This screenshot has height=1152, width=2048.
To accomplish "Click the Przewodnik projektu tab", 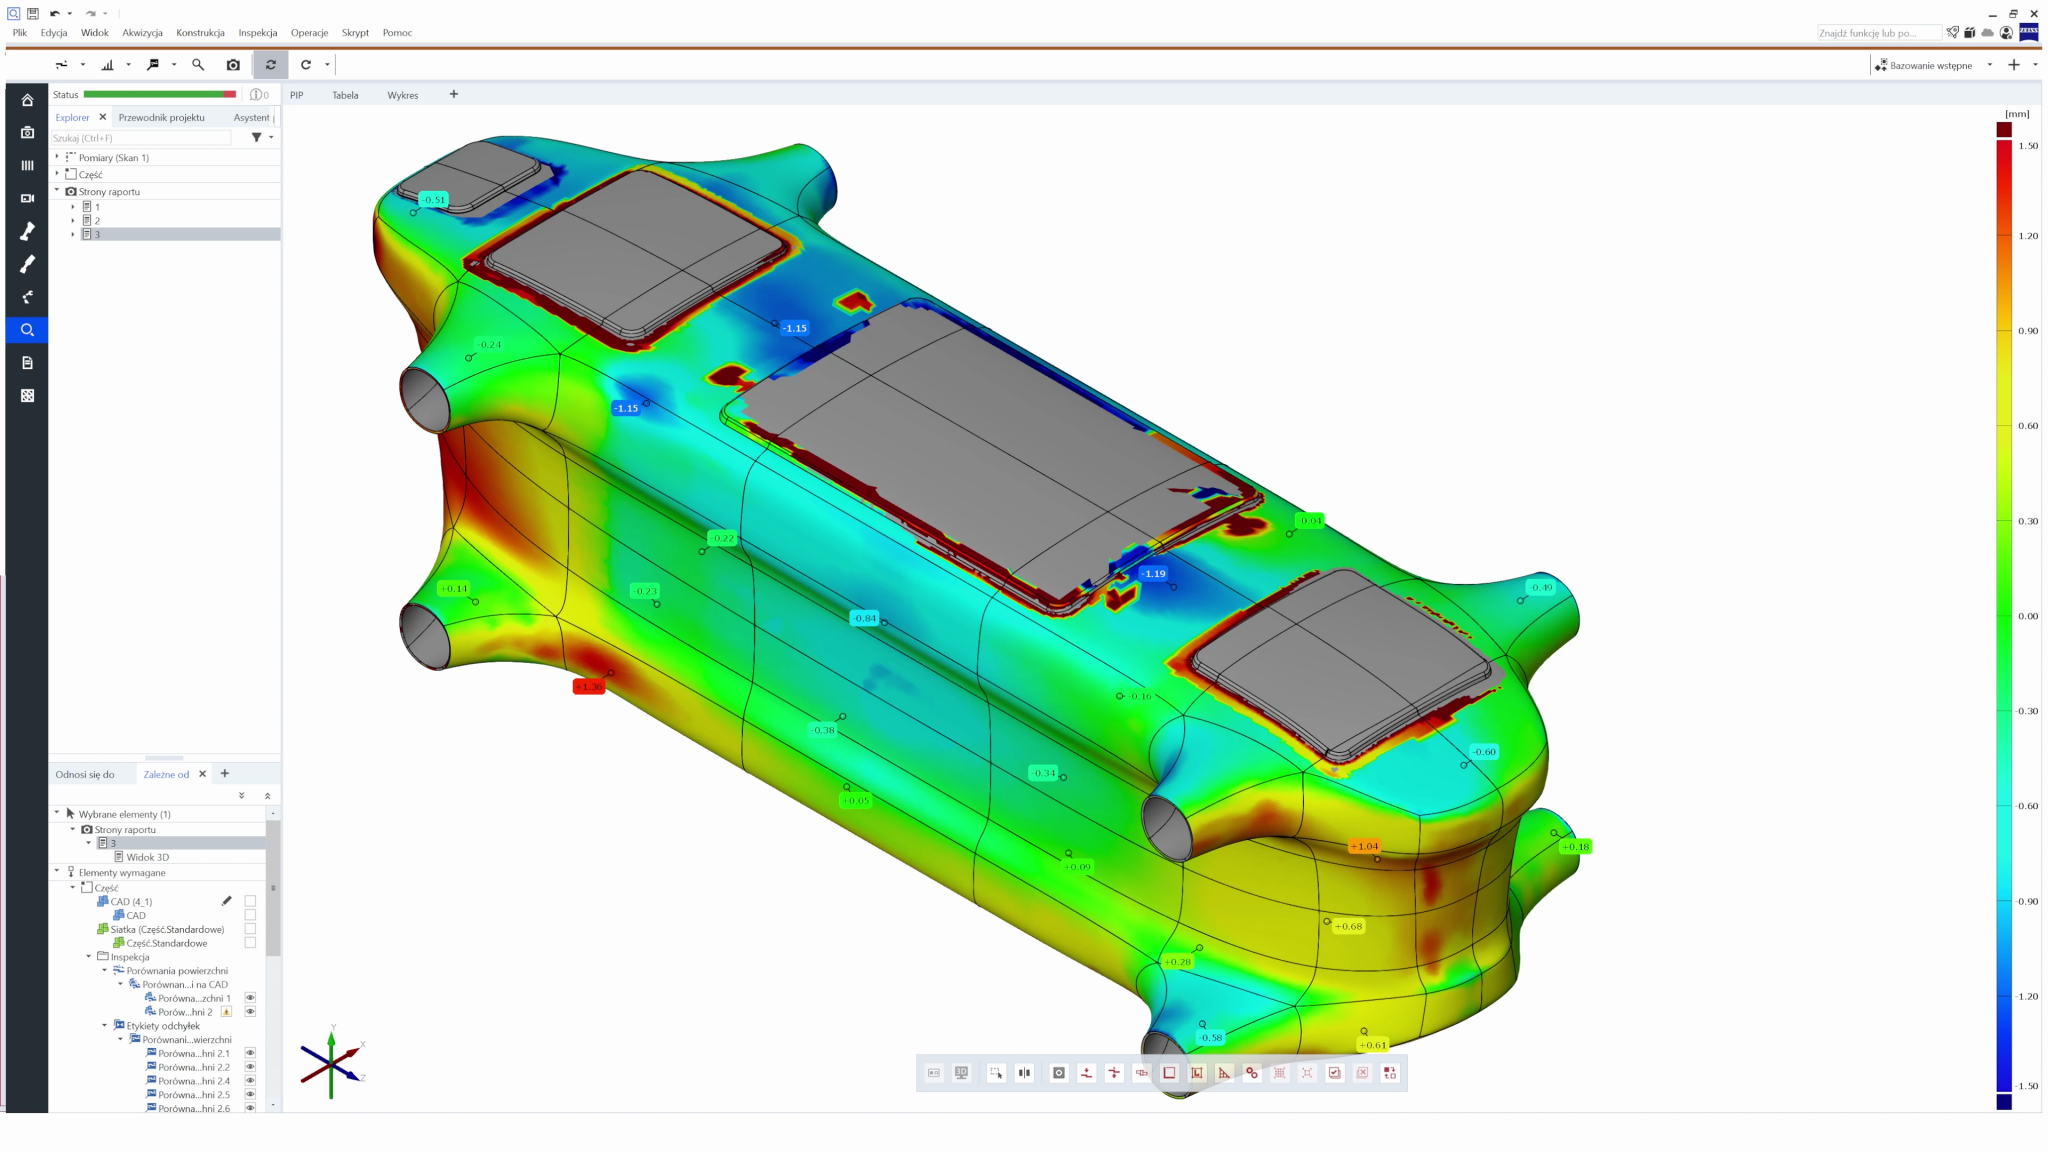I will click(161, 118).
